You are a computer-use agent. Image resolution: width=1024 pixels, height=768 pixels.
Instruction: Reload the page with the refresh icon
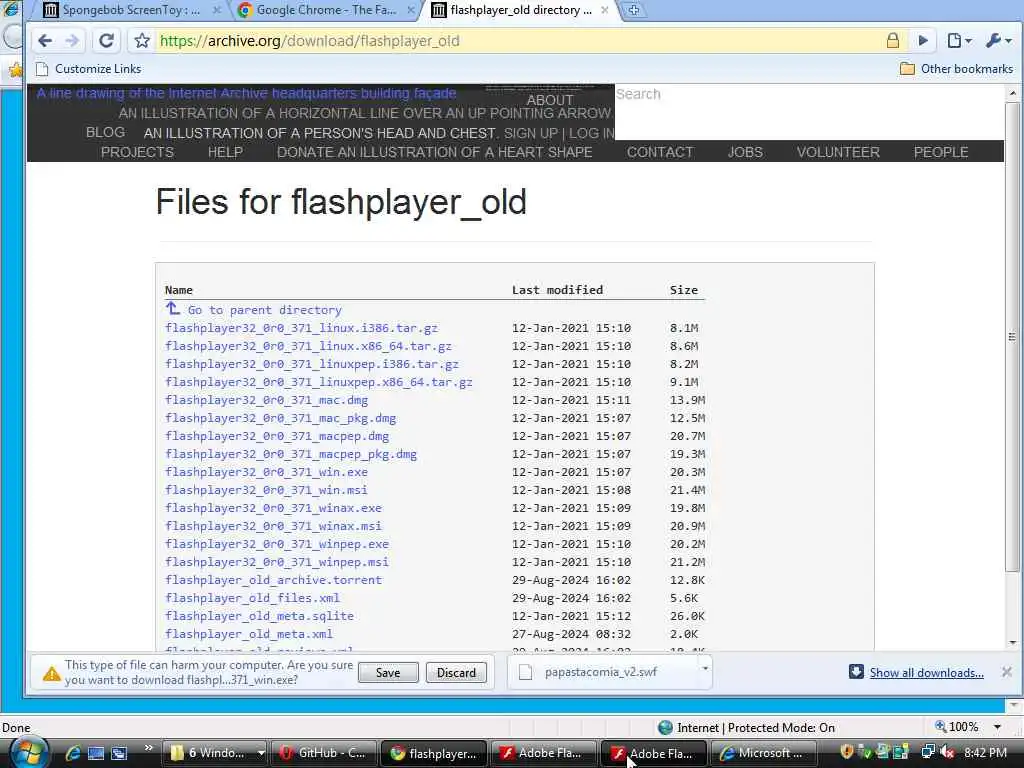[106, 40]
